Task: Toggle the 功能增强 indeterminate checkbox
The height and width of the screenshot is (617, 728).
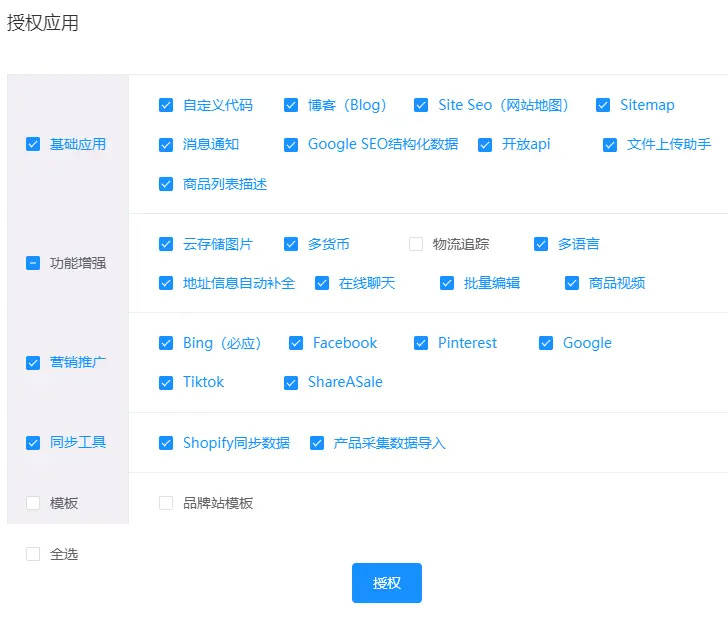Action: (33, 263)
